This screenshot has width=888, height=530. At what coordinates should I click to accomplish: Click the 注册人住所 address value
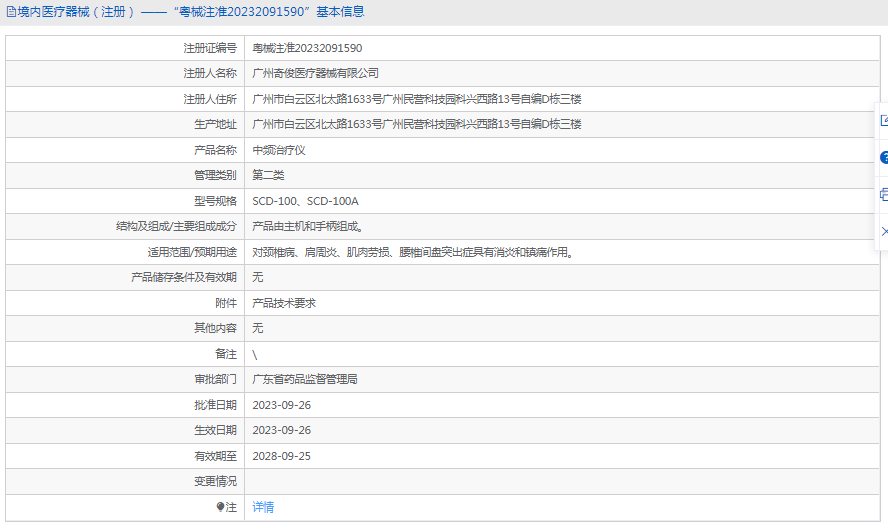click(417, 99)
